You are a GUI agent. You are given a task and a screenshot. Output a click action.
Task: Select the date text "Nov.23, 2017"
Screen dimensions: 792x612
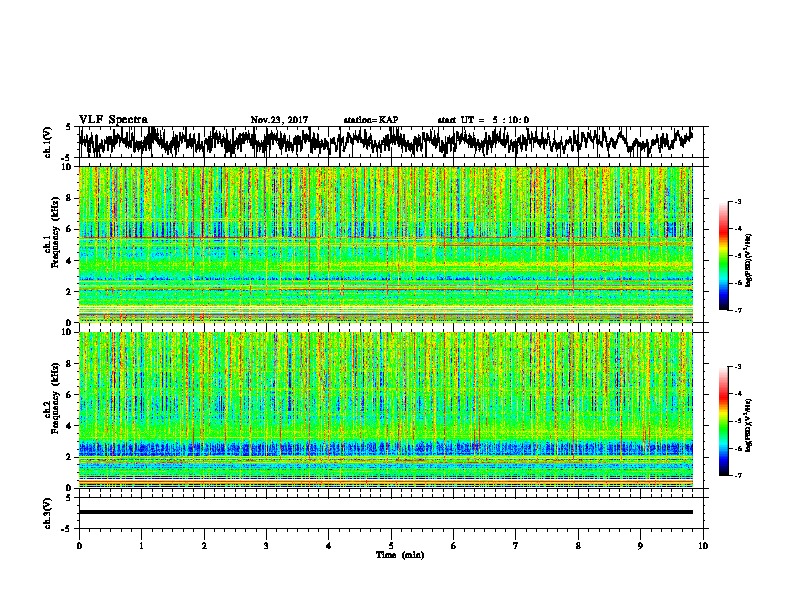[x=279, y=120]
